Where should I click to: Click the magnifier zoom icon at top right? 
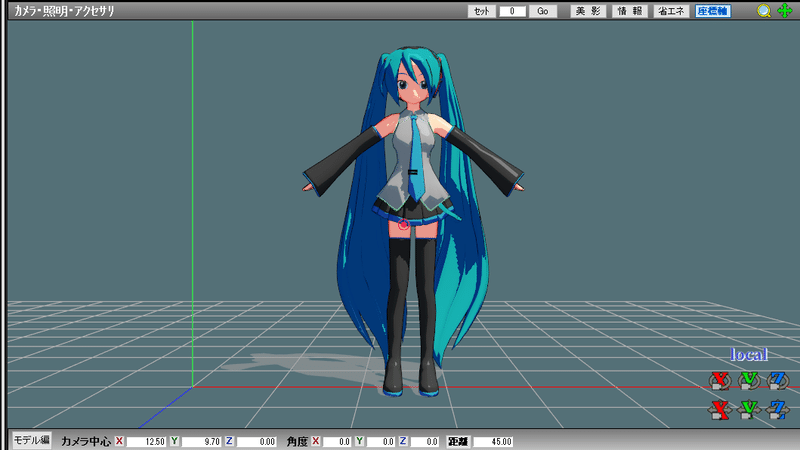764,11
